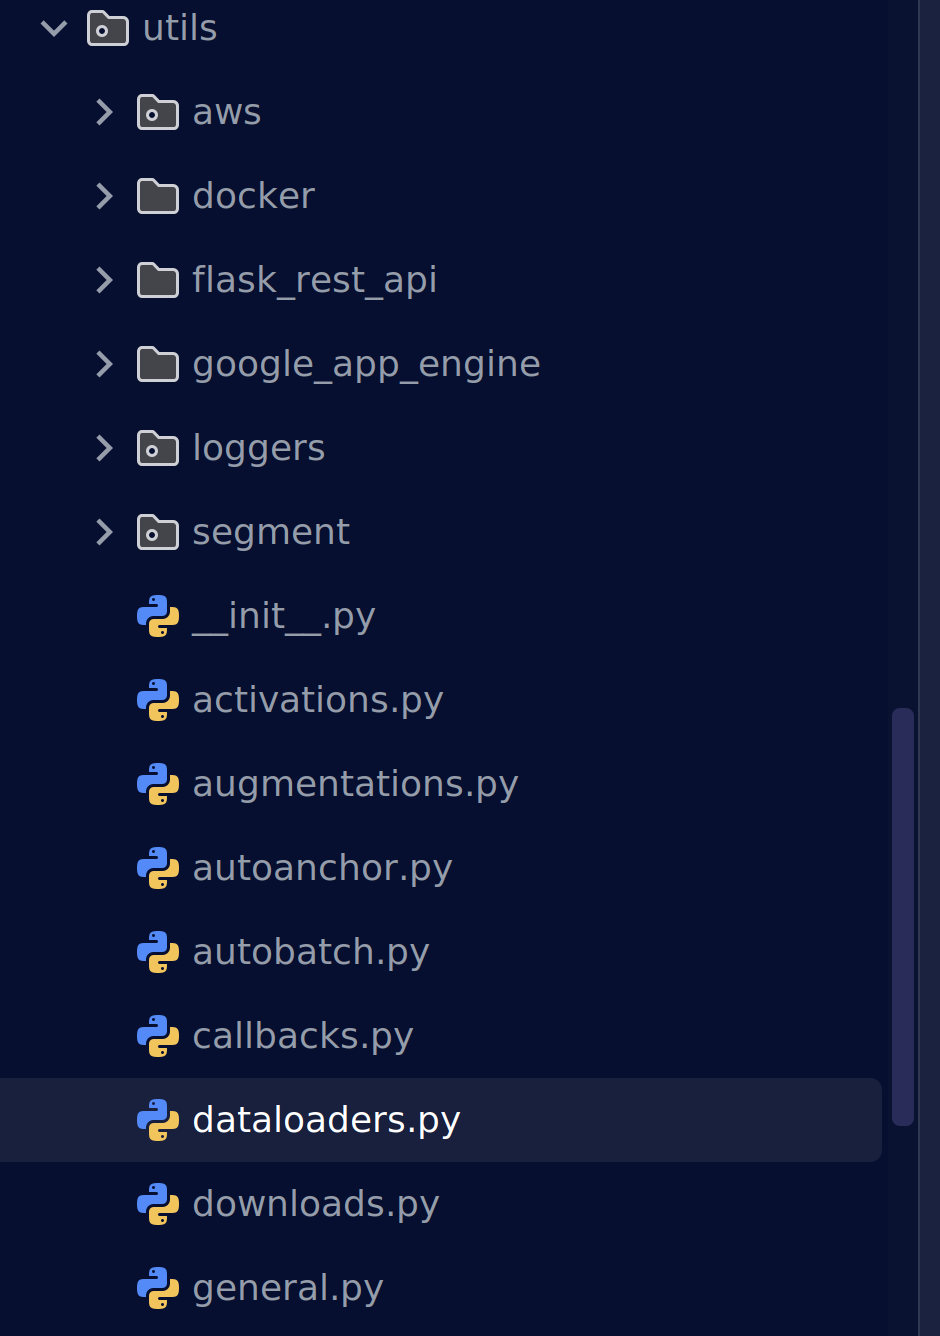The image size is (940, 1336).
Task: Open the autobatch.py file
Action: point(311,952)
